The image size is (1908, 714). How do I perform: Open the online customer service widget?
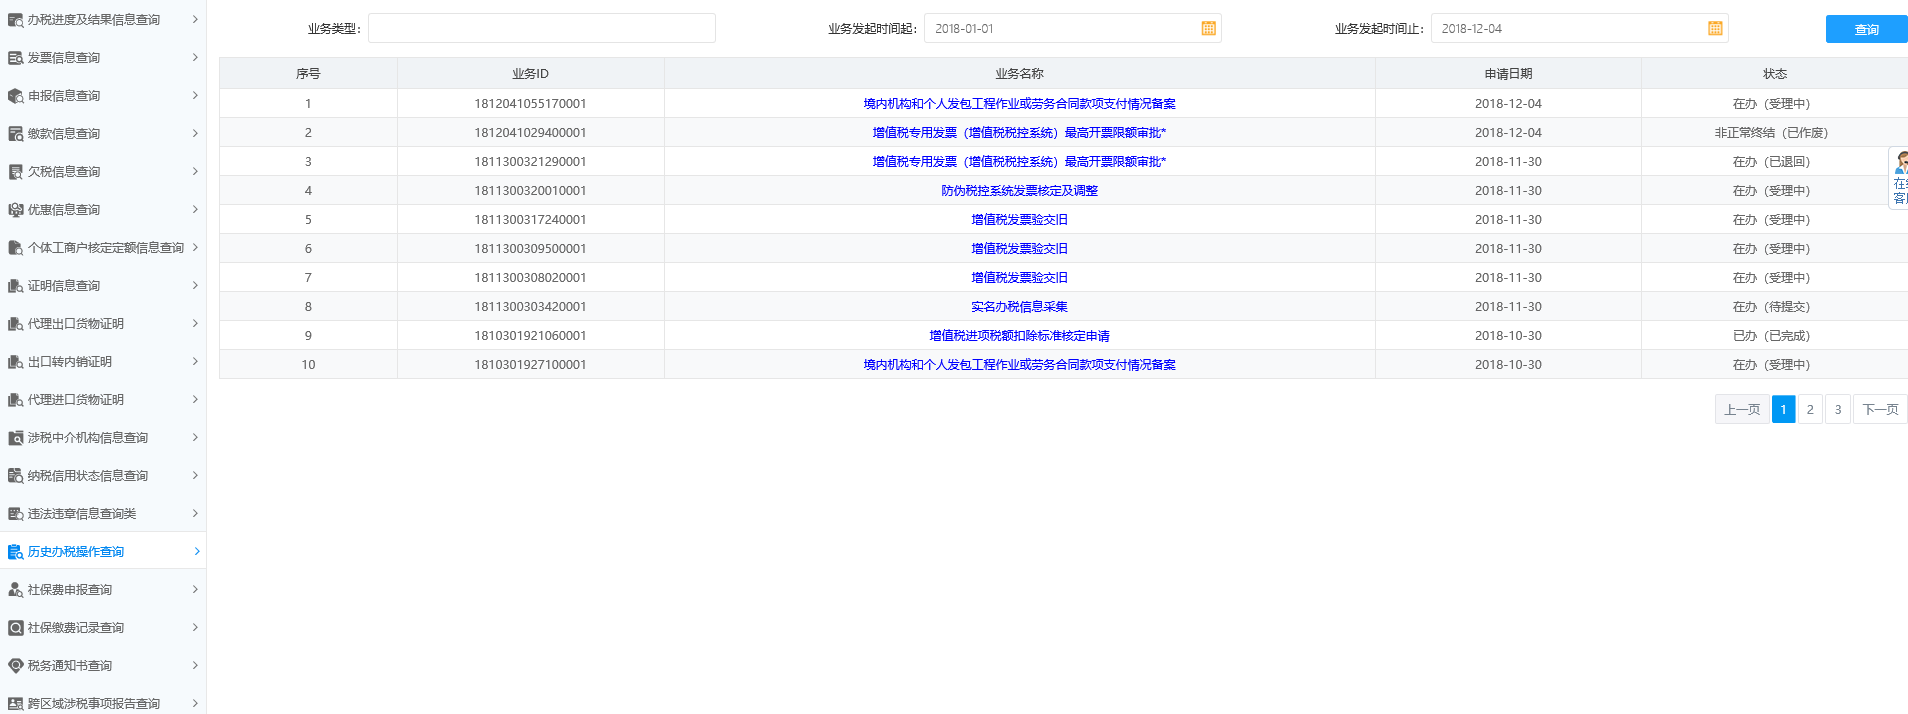pyautogui.click(x=1899, y=178)
